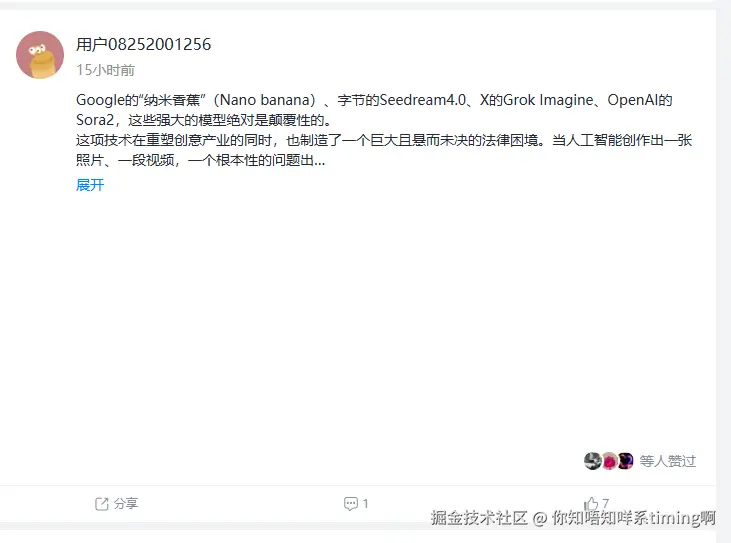Like the post with thumbs-up icon

tap(592, 504)
